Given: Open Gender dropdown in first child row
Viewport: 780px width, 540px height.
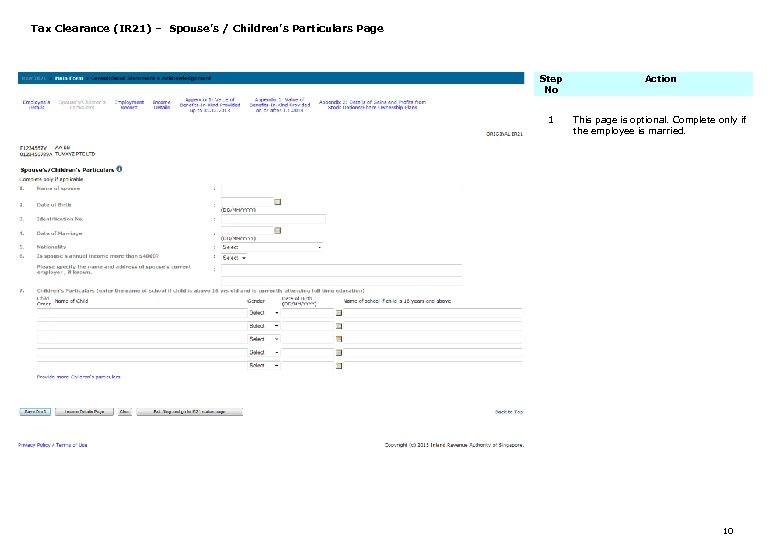Looking at the screenshot, I should [264, 313].
